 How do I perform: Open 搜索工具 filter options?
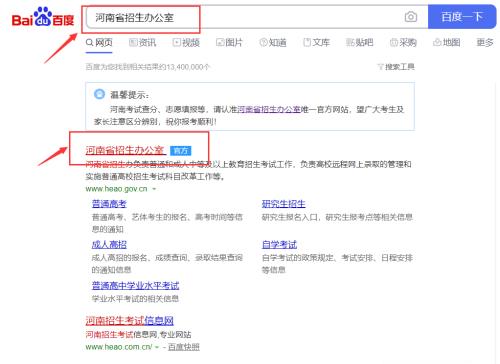click(x=396, y=67)
